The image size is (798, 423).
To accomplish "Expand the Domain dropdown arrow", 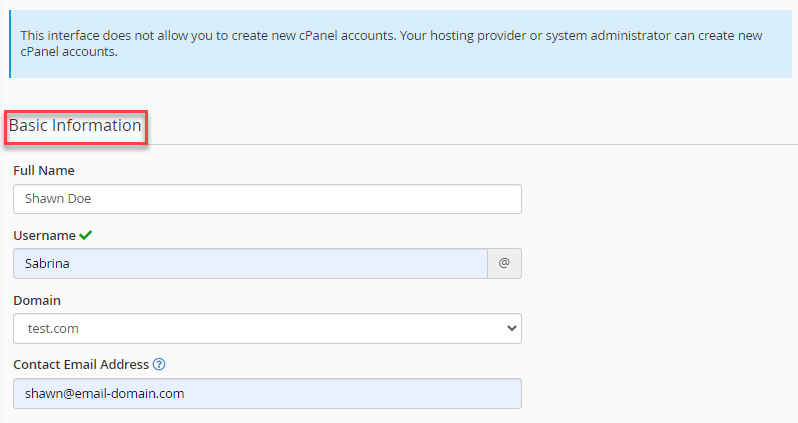I will (511, 328).
